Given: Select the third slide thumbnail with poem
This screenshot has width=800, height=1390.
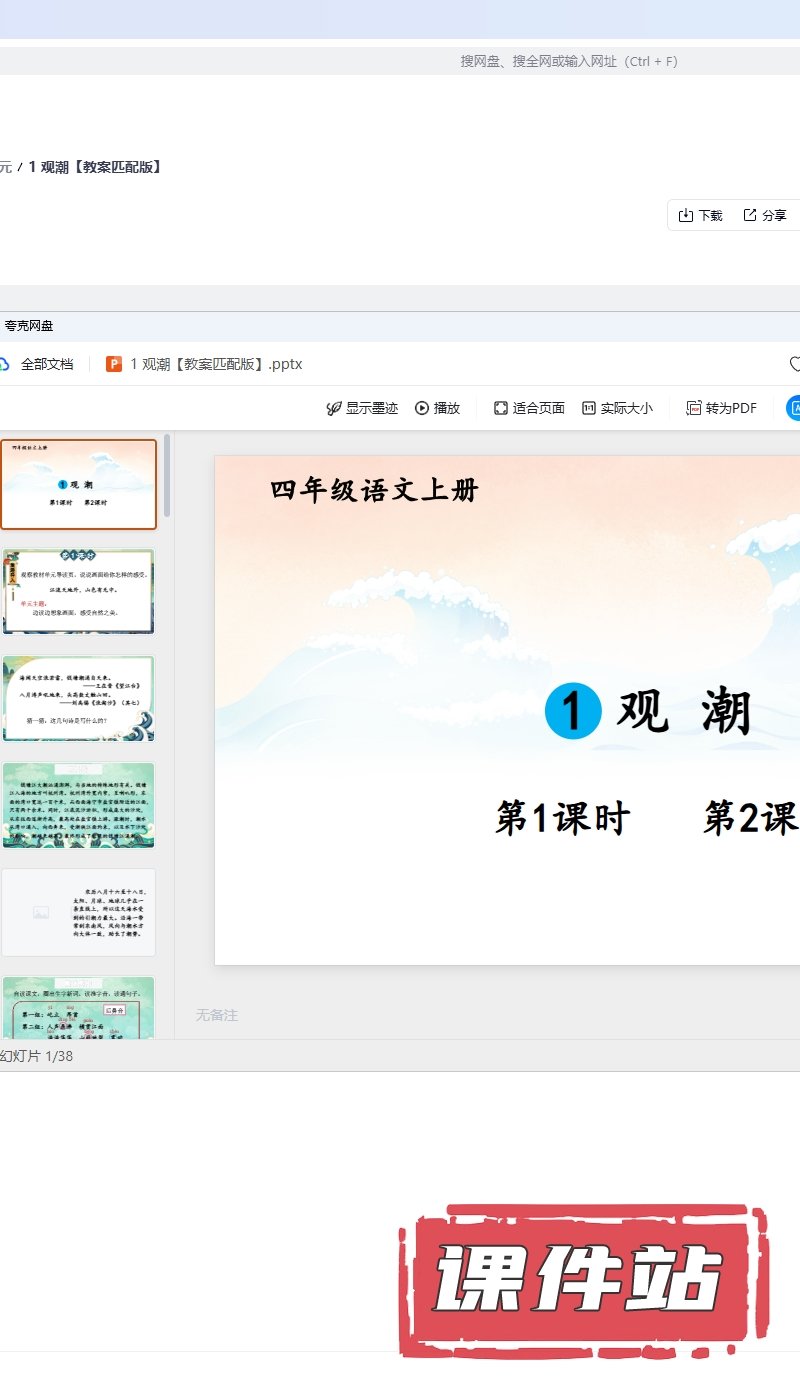Looking at the screenshot, I should pyautogui.click(x=78, y=698).
